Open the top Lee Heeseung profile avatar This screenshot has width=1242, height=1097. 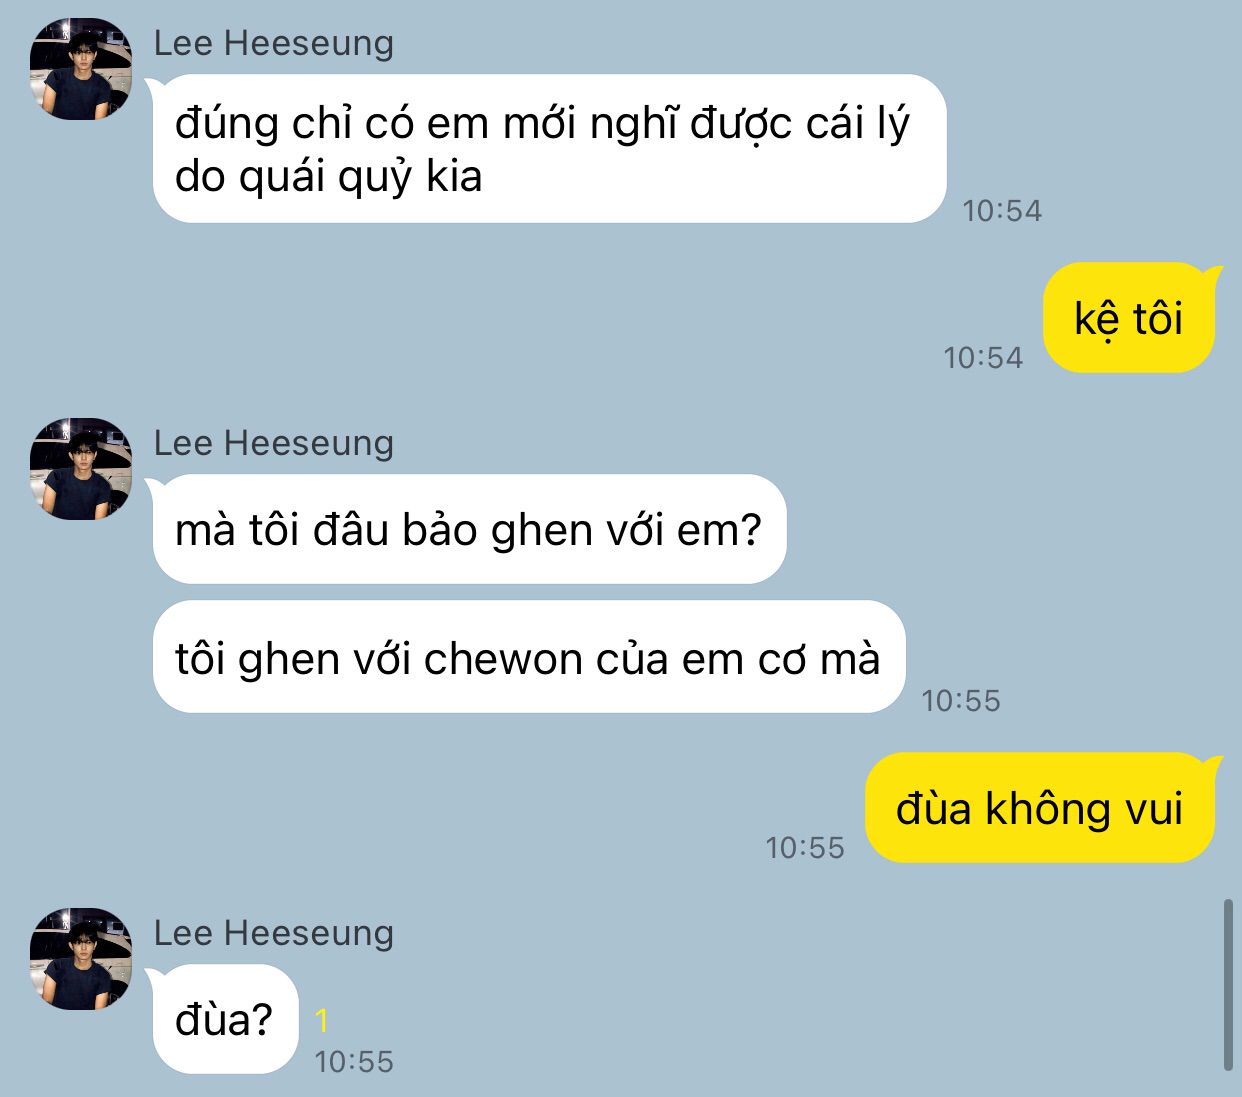[x=81, y=69]
